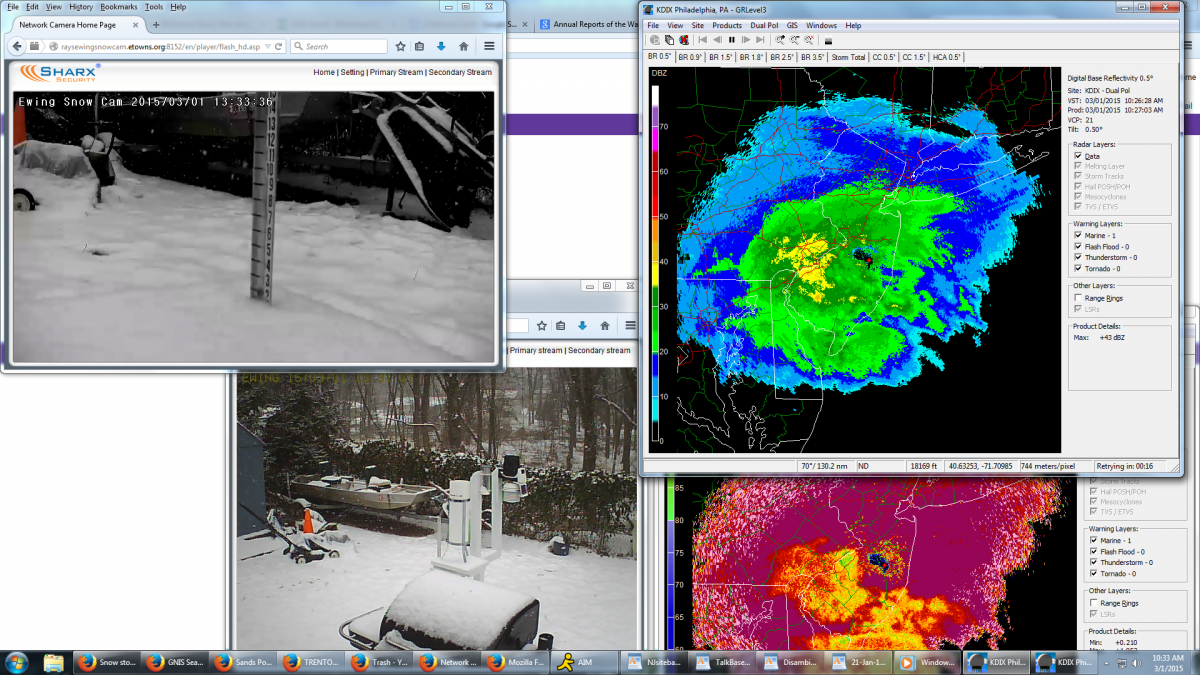Open the Bookmarks menu in Firefox

click(x=119, y=7)
